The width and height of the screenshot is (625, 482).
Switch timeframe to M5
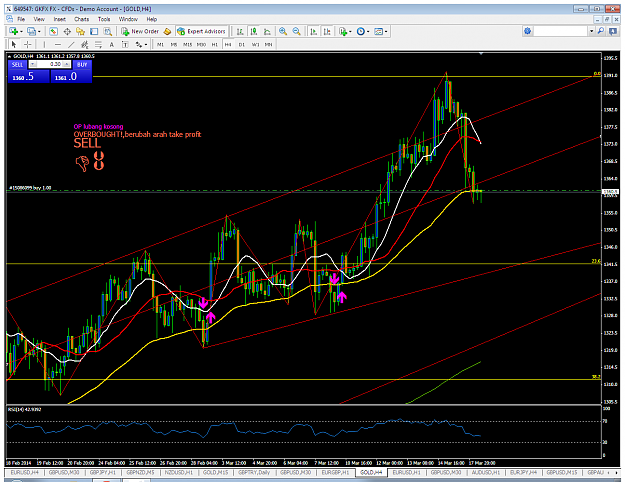coord(174,45)
